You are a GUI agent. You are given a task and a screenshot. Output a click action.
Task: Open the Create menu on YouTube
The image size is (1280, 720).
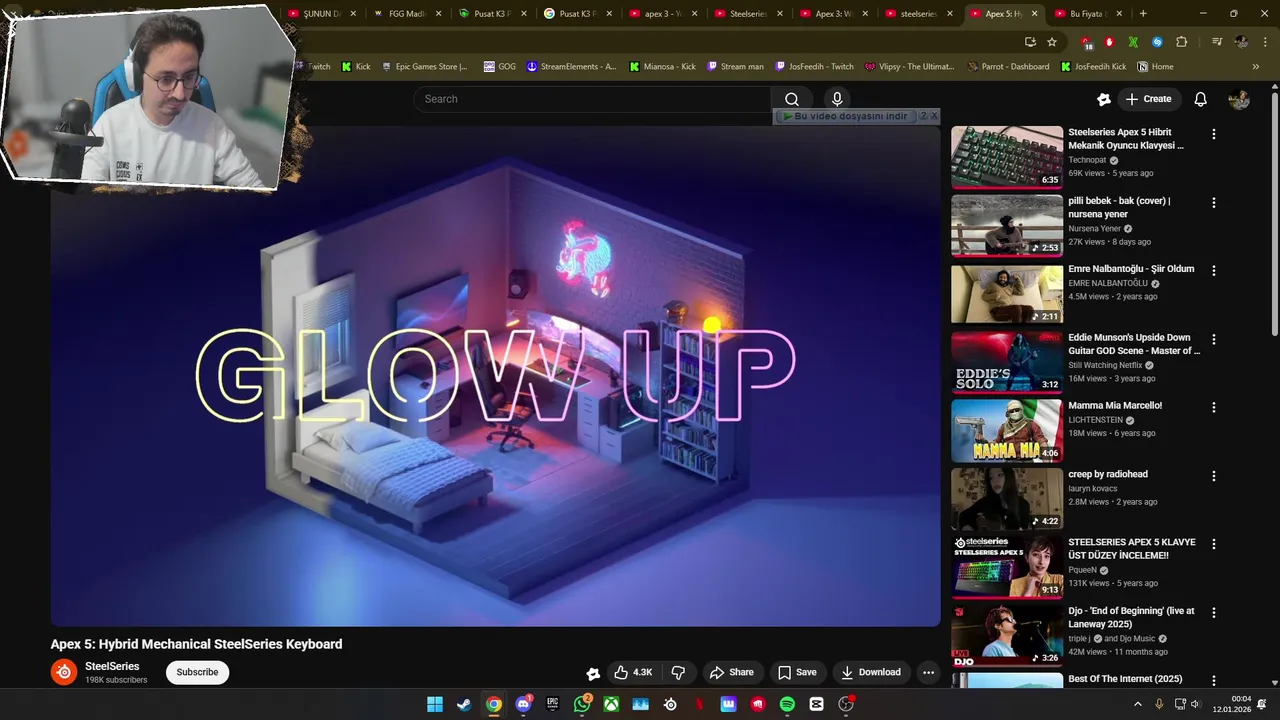1147,99
